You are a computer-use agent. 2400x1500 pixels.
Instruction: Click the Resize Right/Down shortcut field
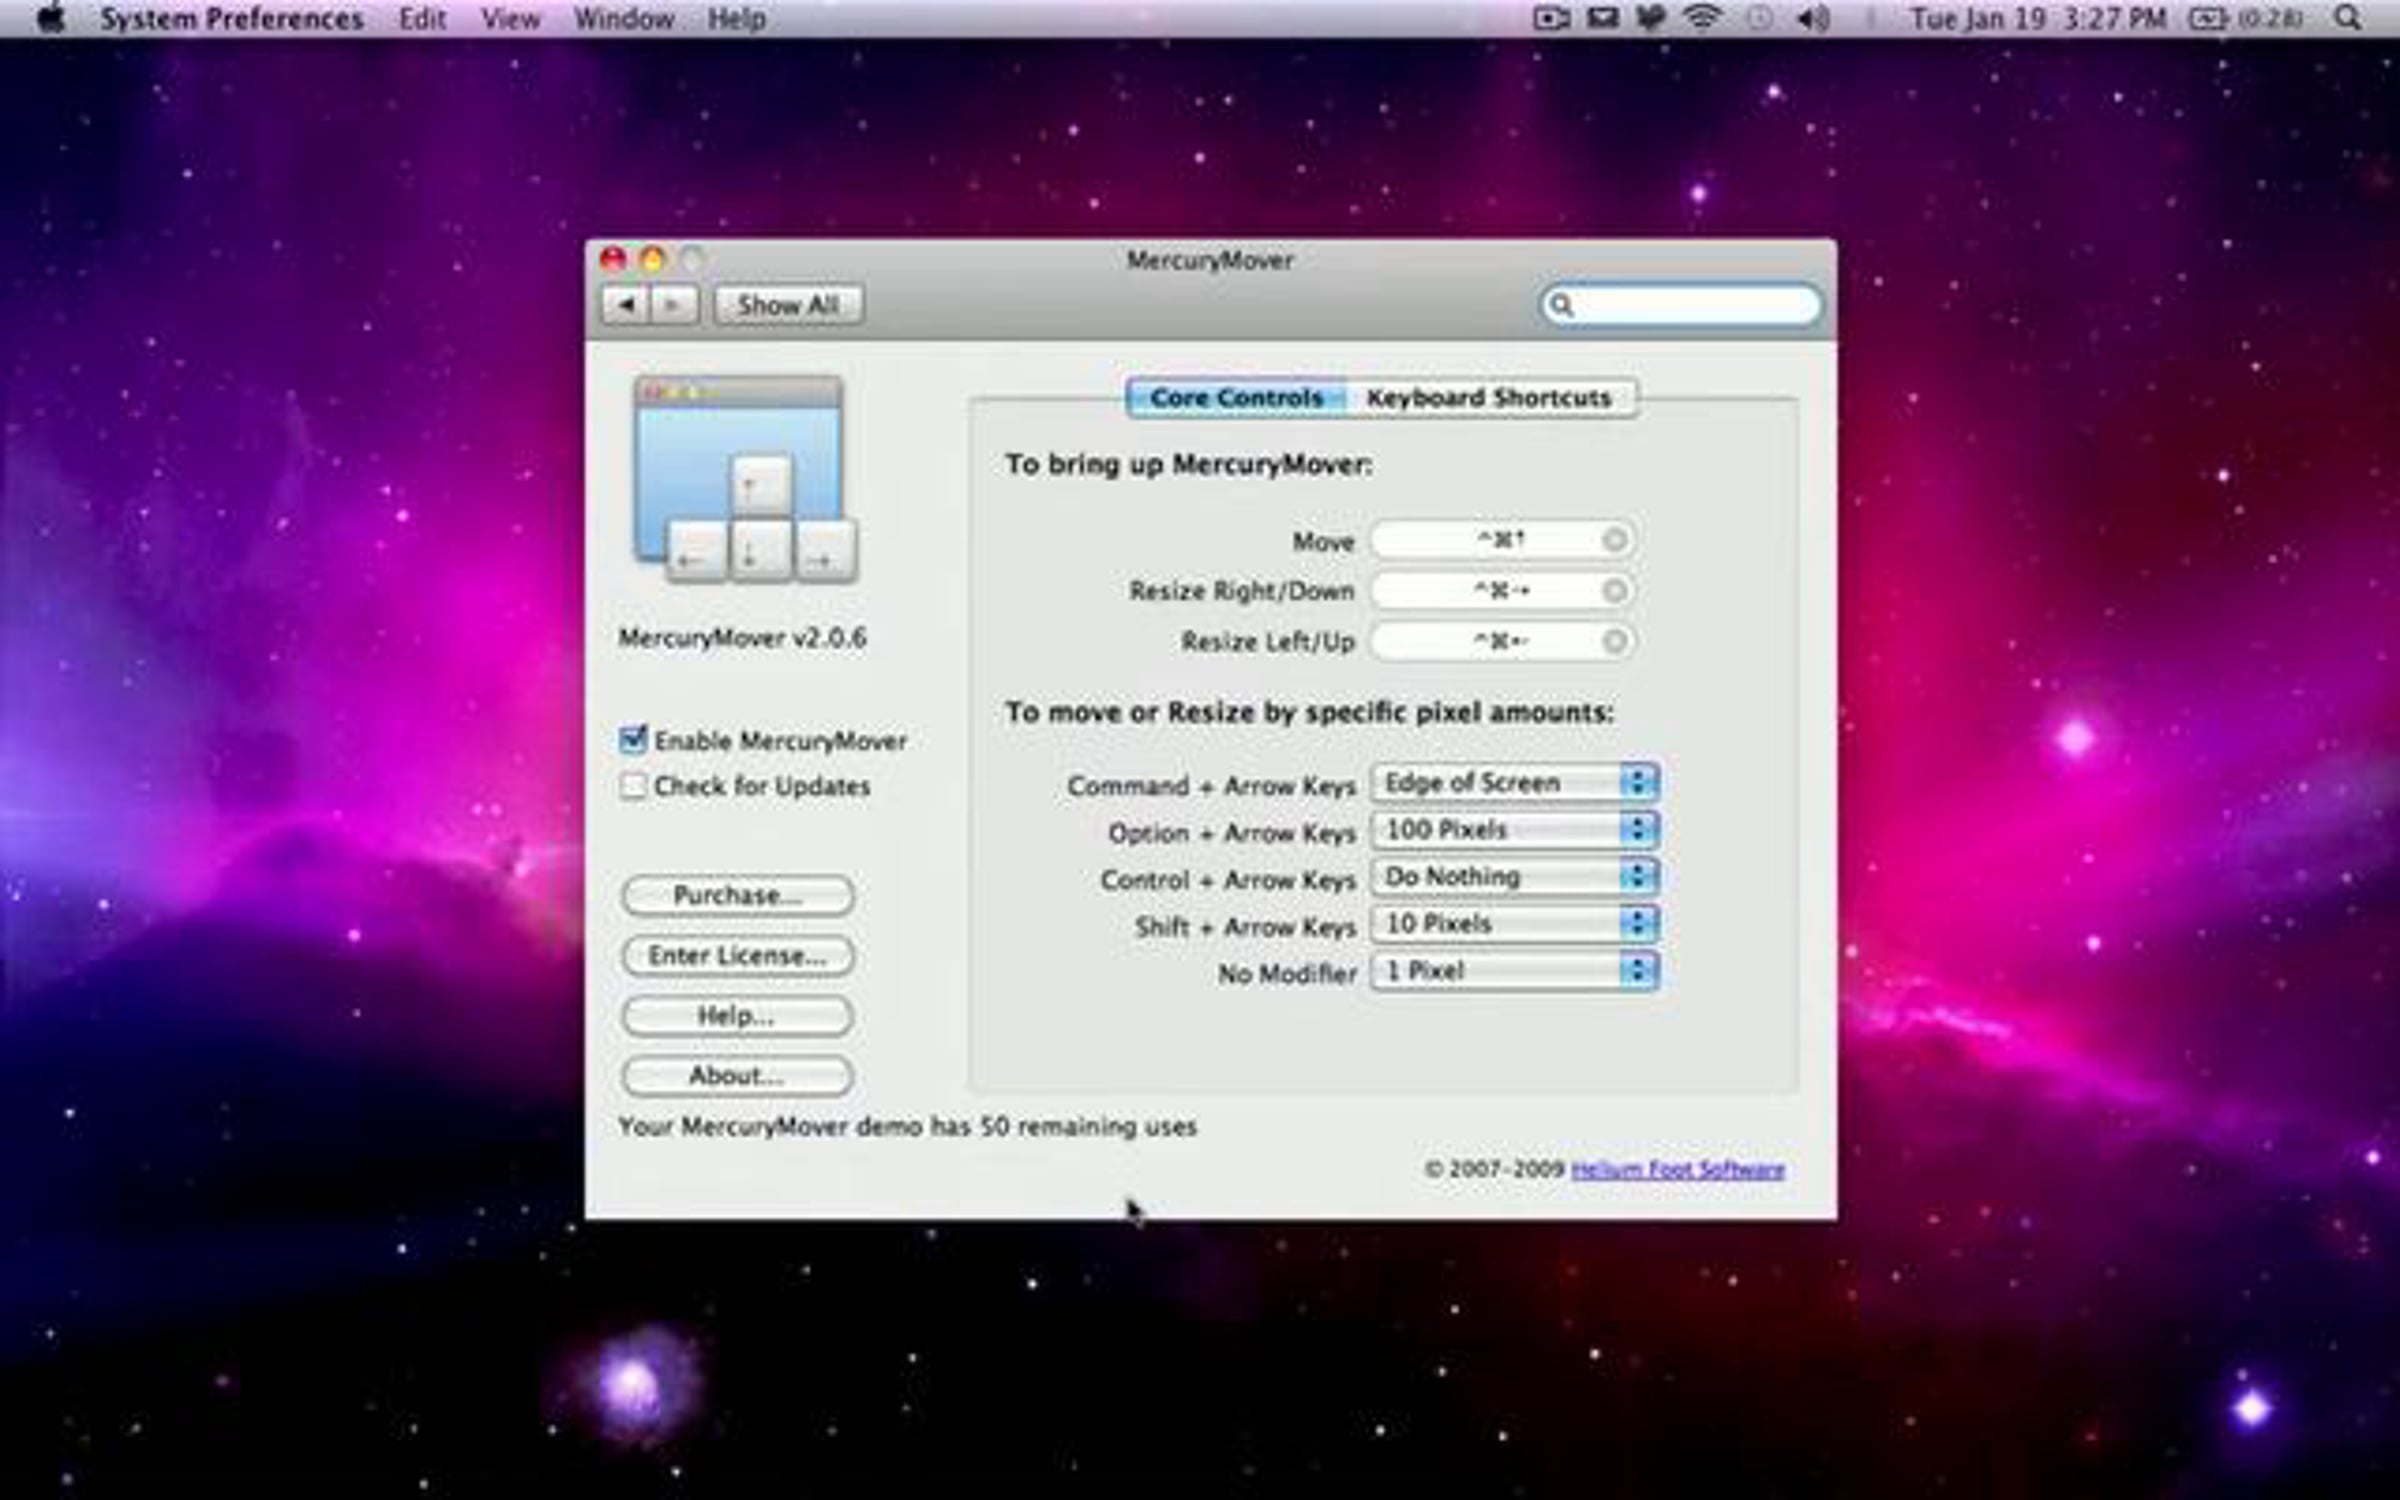1503,591
